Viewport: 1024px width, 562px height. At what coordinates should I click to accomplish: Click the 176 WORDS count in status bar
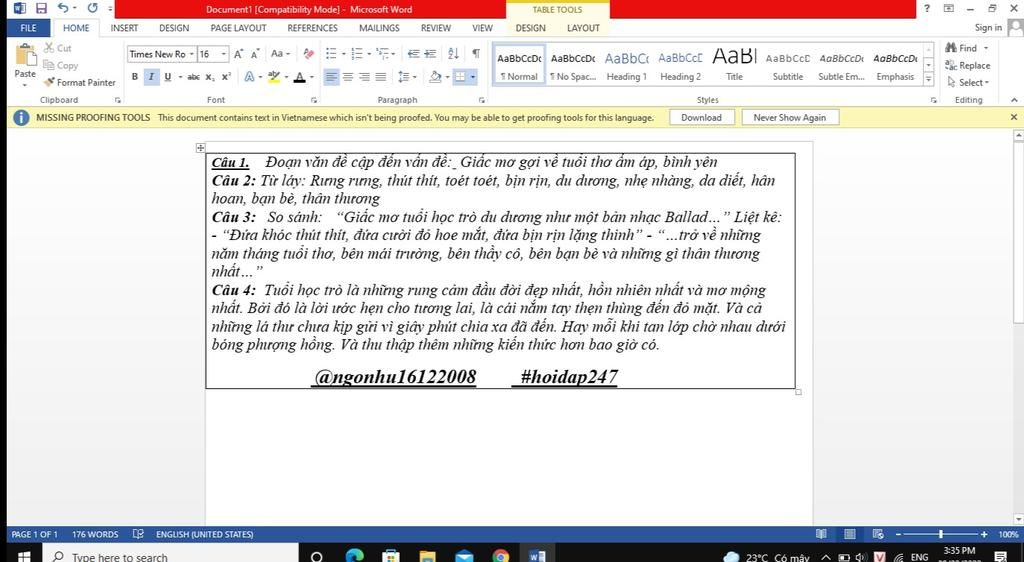95,534
